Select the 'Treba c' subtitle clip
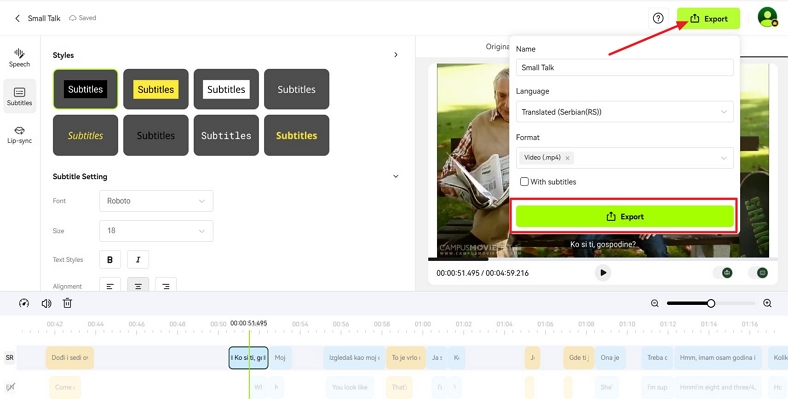Viewport: 788px width, 399px height. (x=657, y=358)
